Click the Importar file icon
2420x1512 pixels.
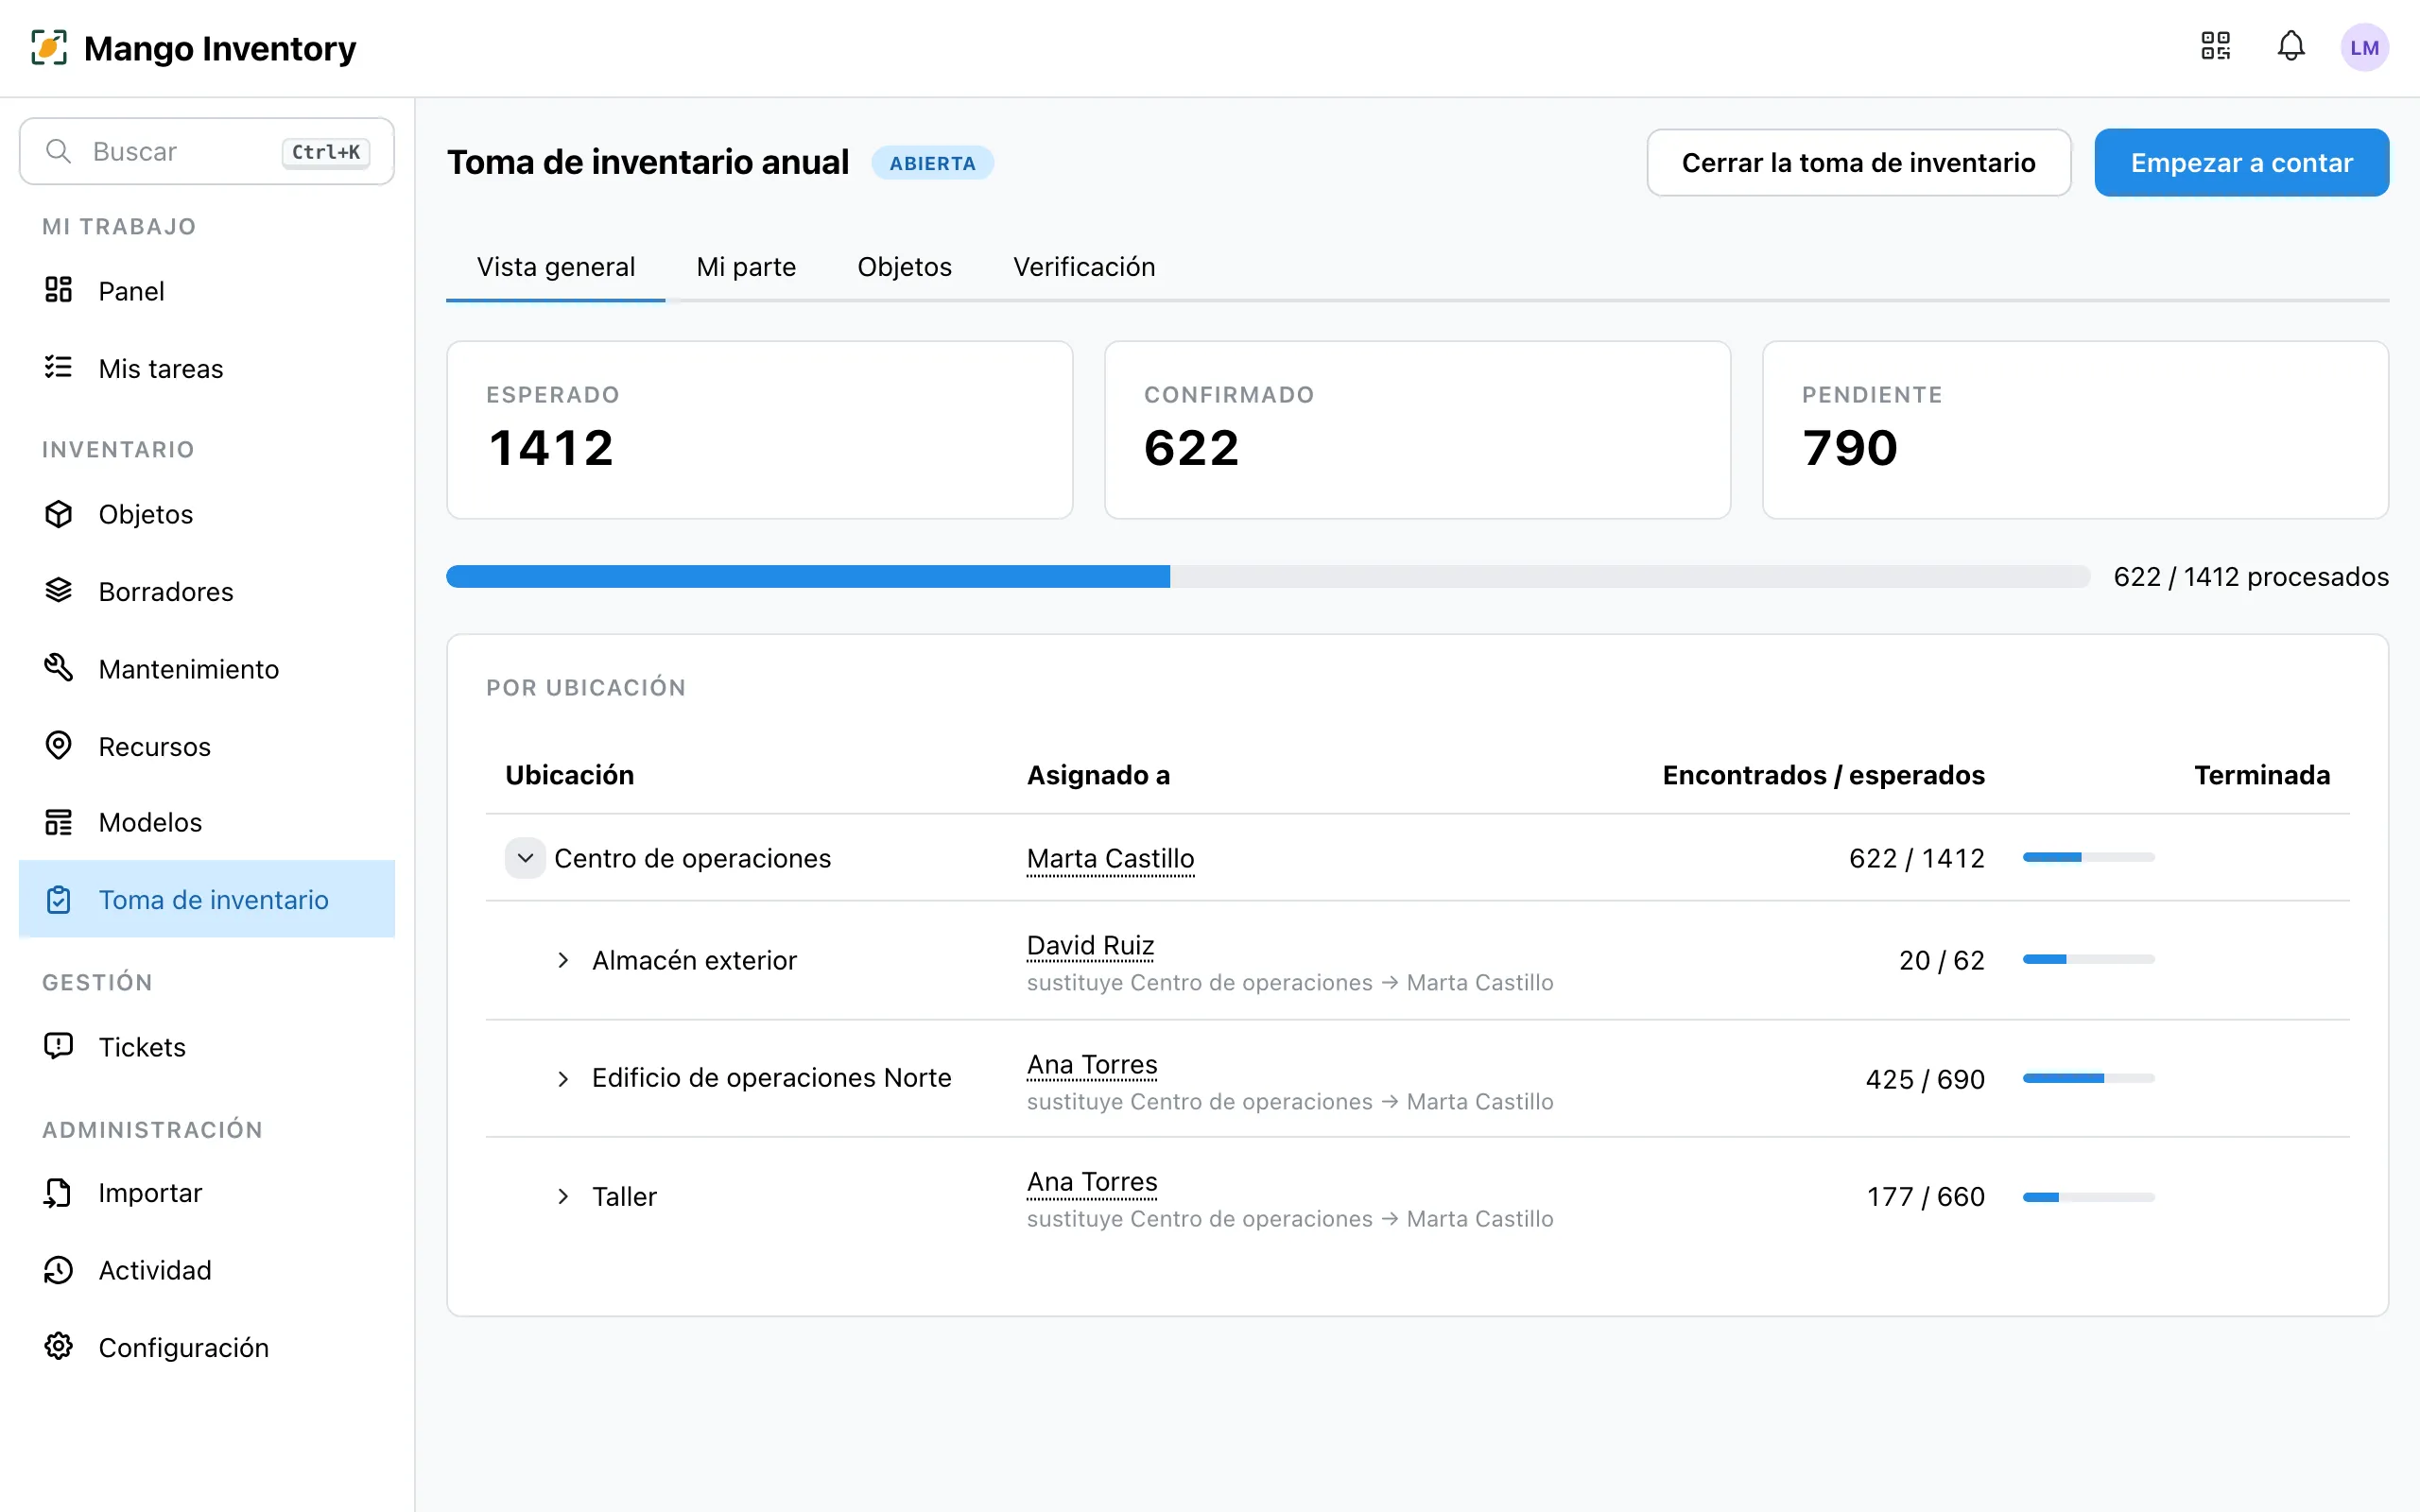pyautogui.click(x=59, y=1192)
